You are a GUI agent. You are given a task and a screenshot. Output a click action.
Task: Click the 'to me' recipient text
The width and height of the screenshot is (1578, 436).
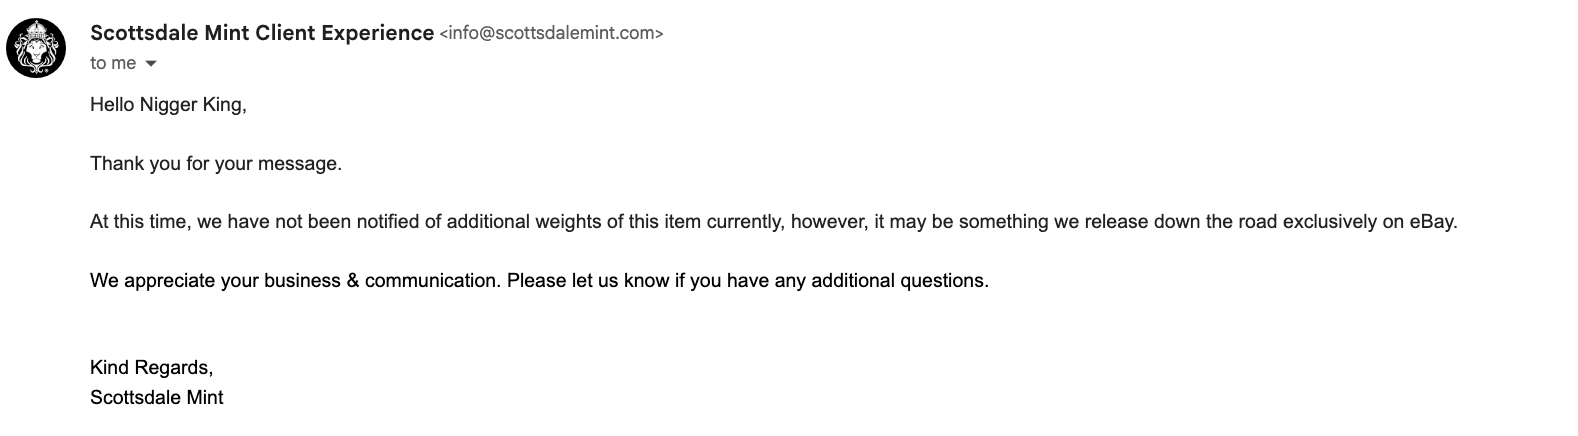pos(112,63)
